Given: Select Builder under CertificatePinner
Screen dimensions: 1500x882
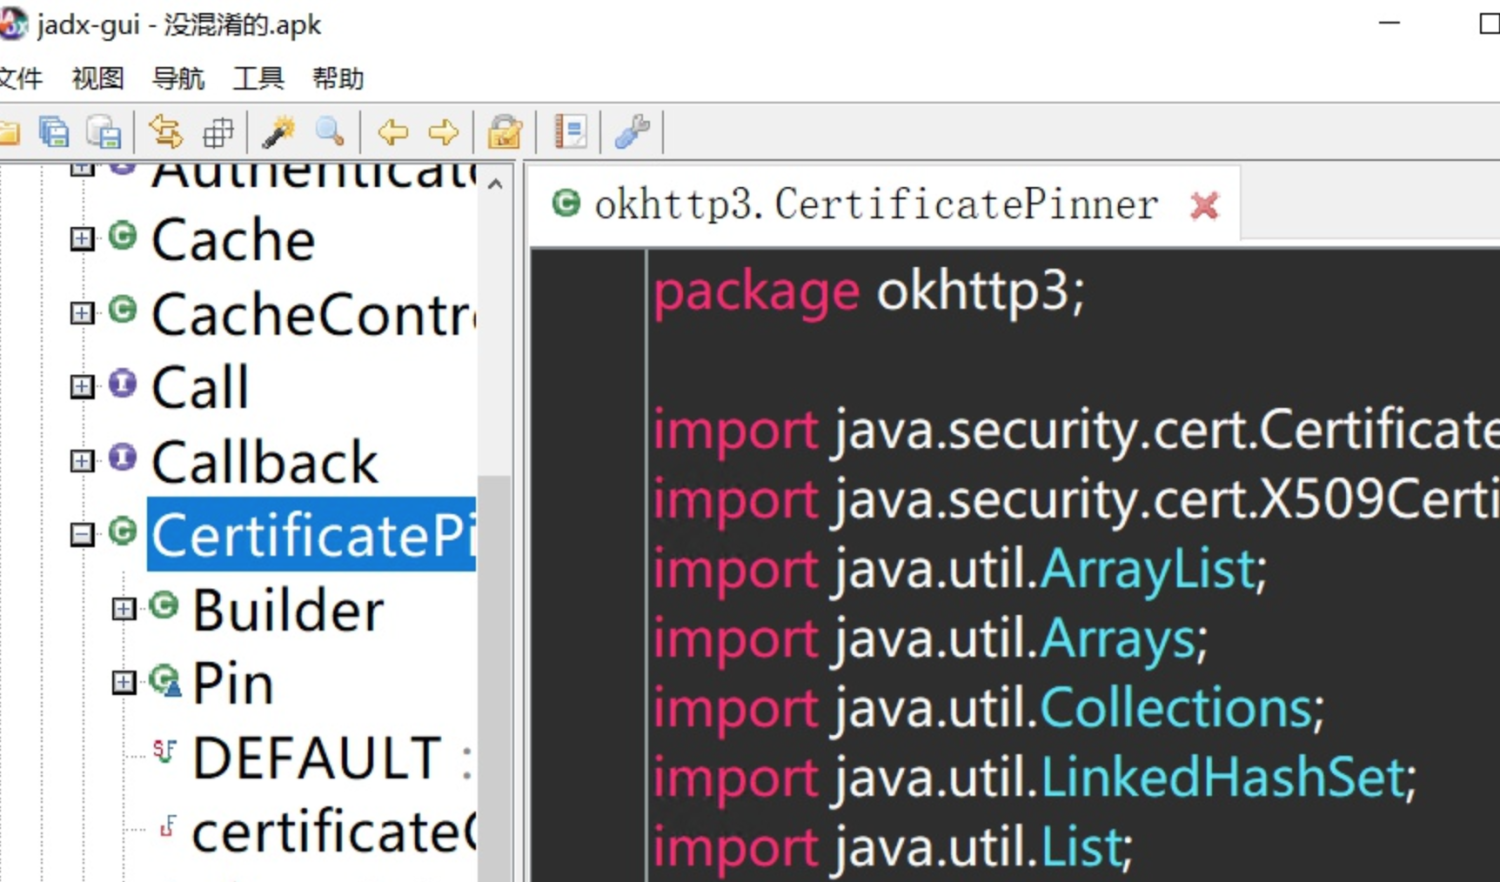Looking at the screenshot, I should click(288, 609).
